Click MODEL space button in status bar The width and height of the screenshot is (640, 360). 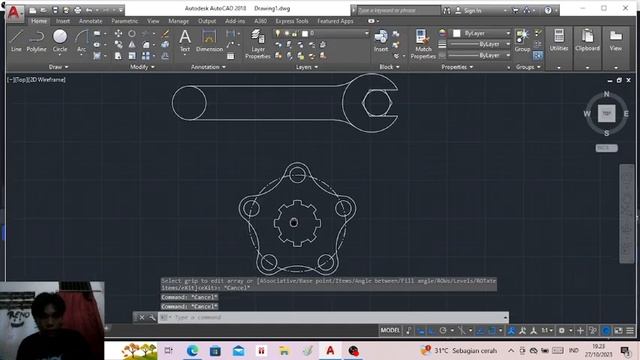point(390,330)
